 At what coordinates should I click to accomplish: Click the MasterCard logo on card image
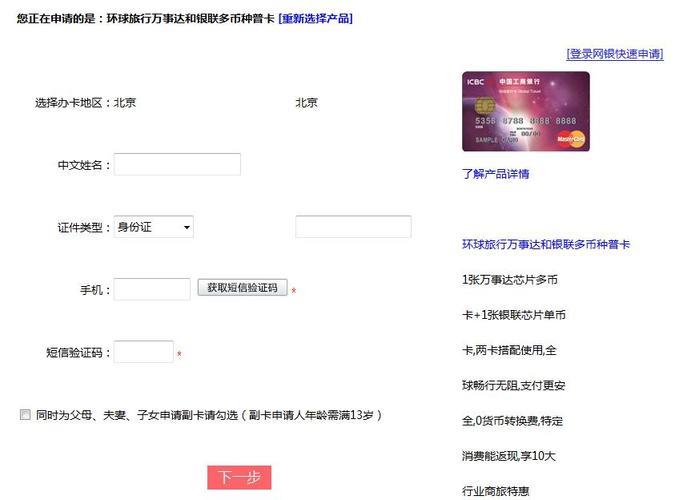571,136
